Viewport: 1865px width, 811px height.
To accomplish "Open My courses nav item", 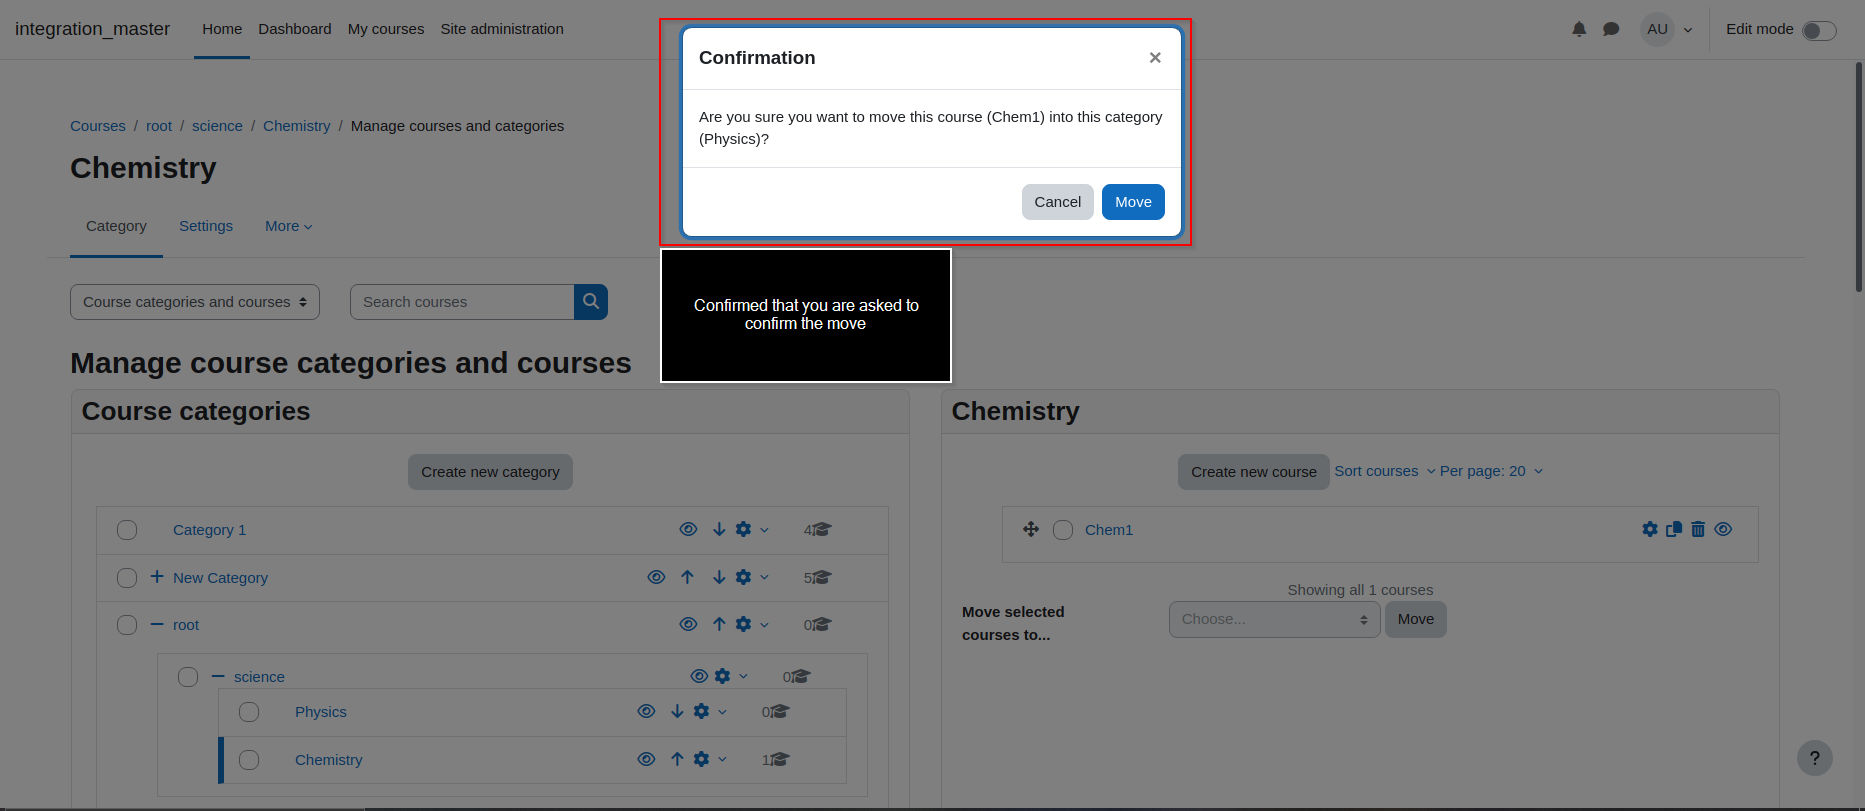I will 386,29.
